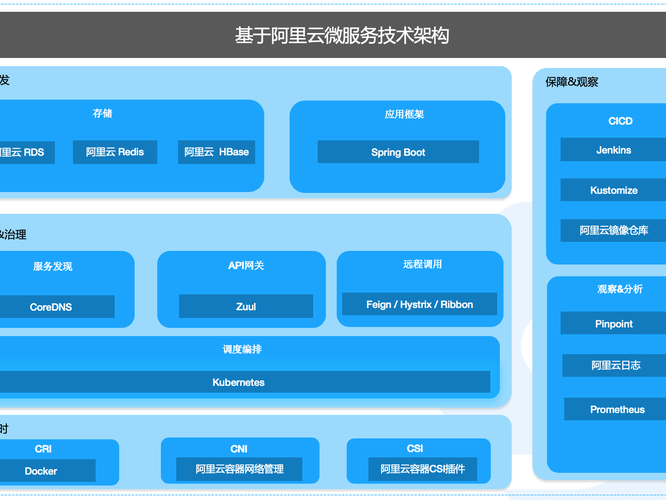Click the 阿里云镜像仓库 box
The width and height of the screenshot is (666, 500).
click(x=613, y=231)
